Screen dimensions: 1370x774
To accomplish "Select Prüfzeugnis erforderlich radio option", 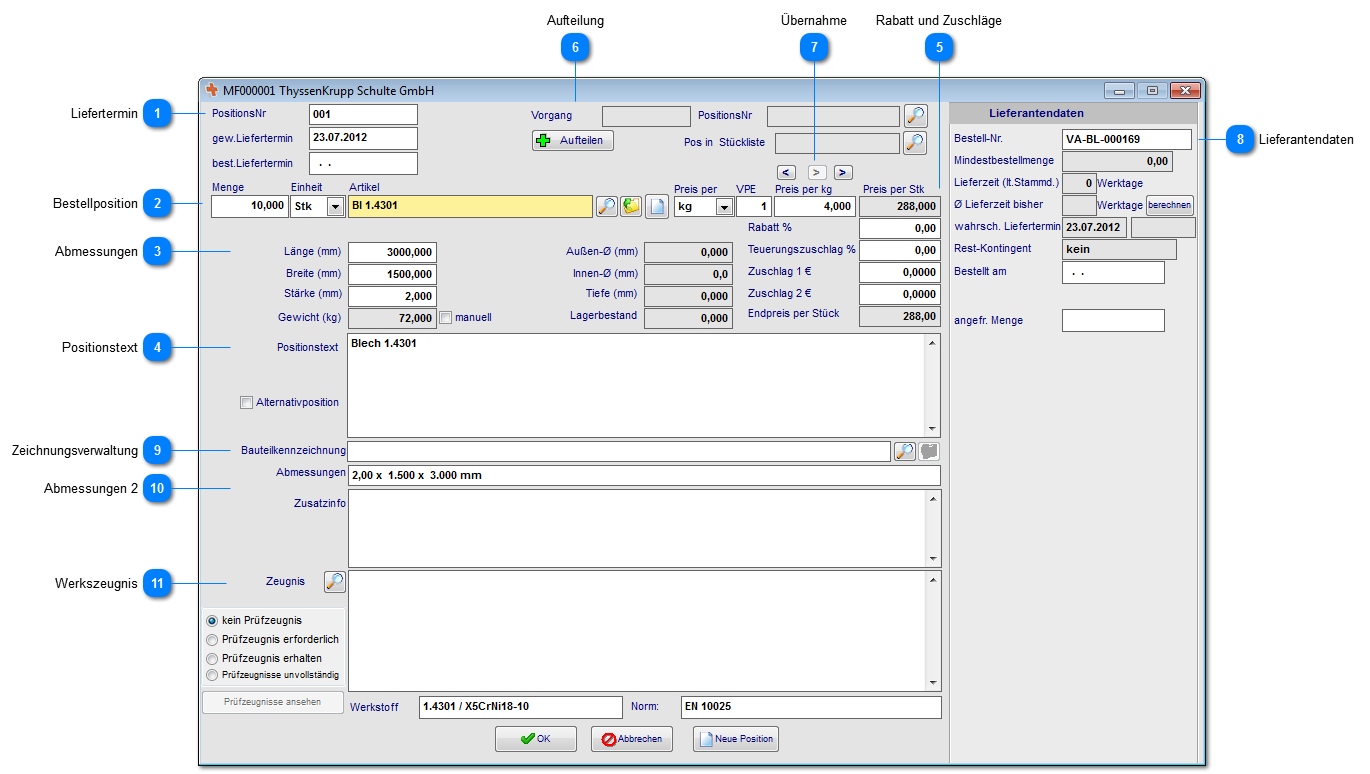I will coord(212,640).
